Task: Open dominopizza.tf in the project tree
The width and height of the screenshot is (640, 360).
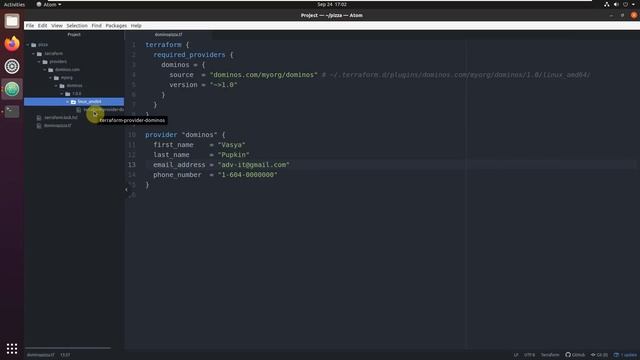Action: (x=58, y=126)
